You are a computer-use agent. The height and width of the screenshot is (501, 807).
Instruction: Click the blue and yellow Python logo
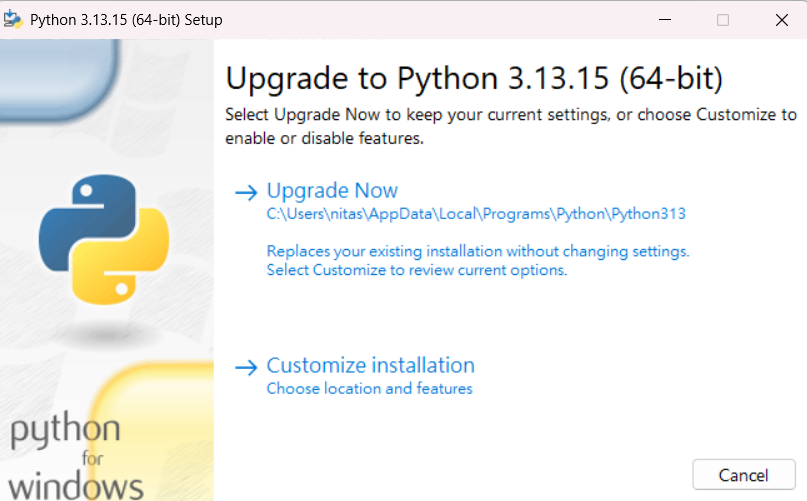(x=104, y=239)
